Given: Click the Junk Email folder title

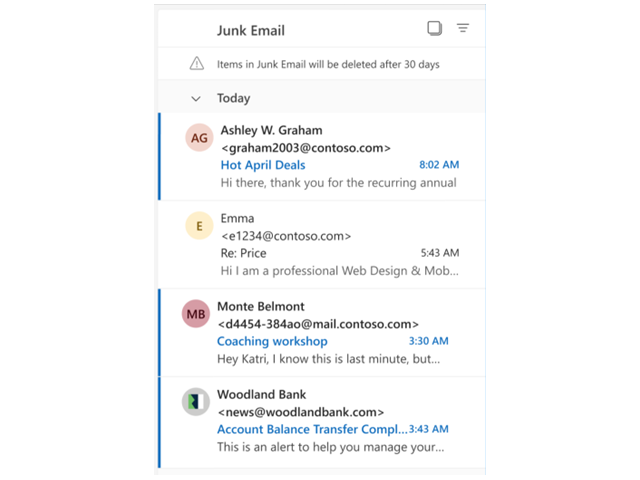Looking at the screenshot, I should click(251, 30).
